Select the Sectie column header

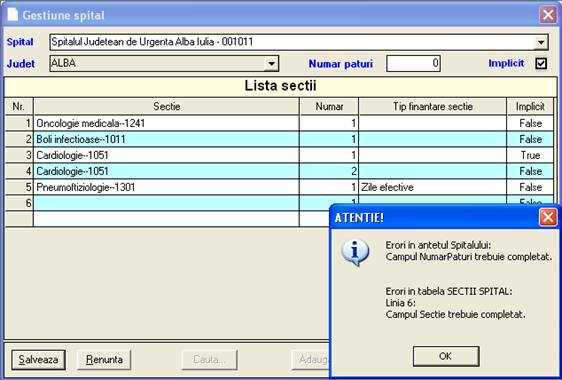166,106
